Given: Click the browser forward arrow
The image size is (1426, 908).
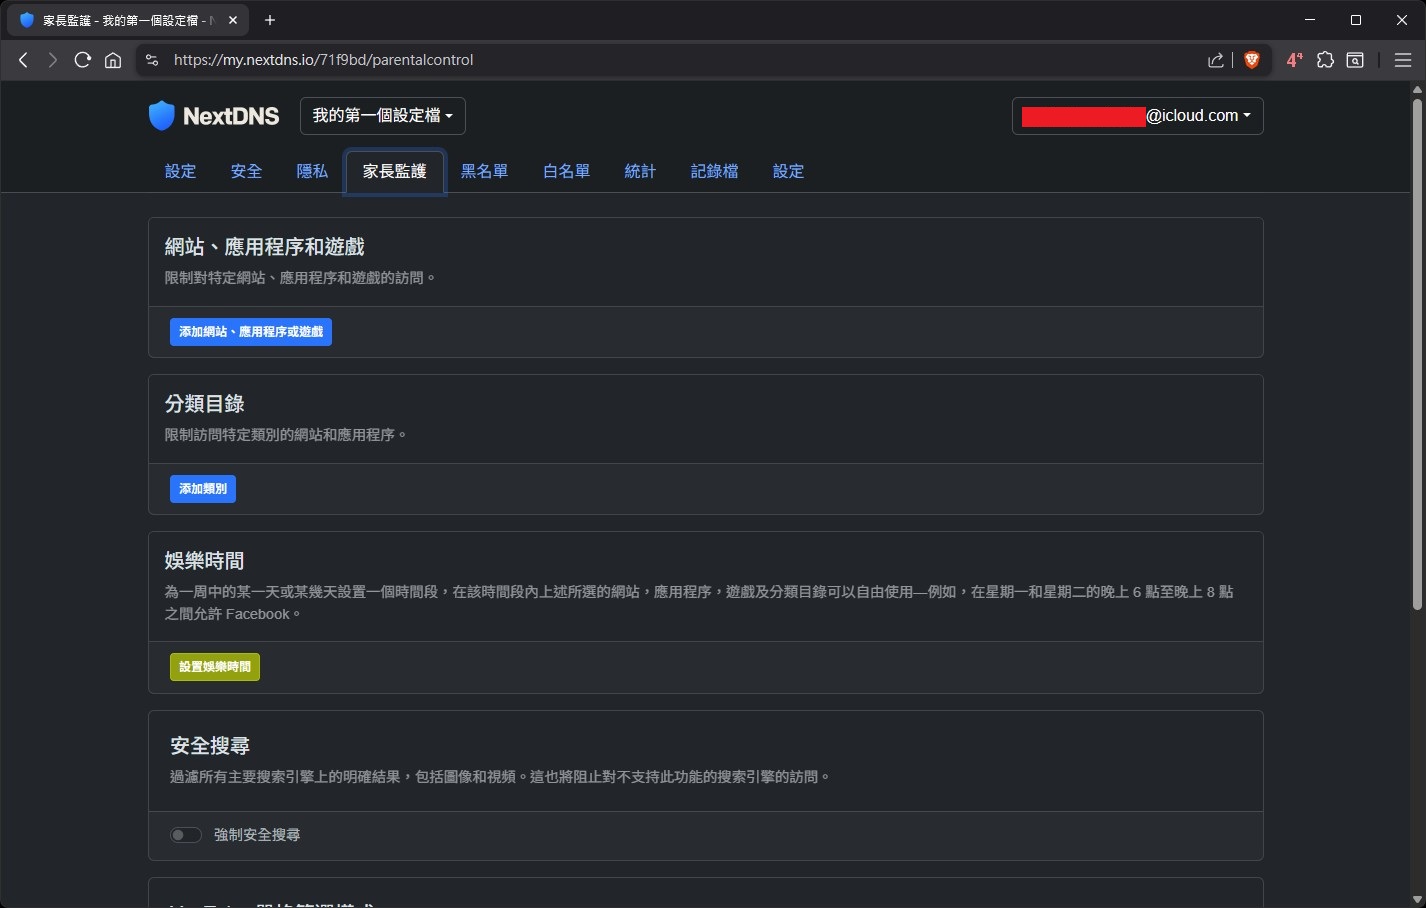Looking at the screenshot, I should [x=53, y=60].
